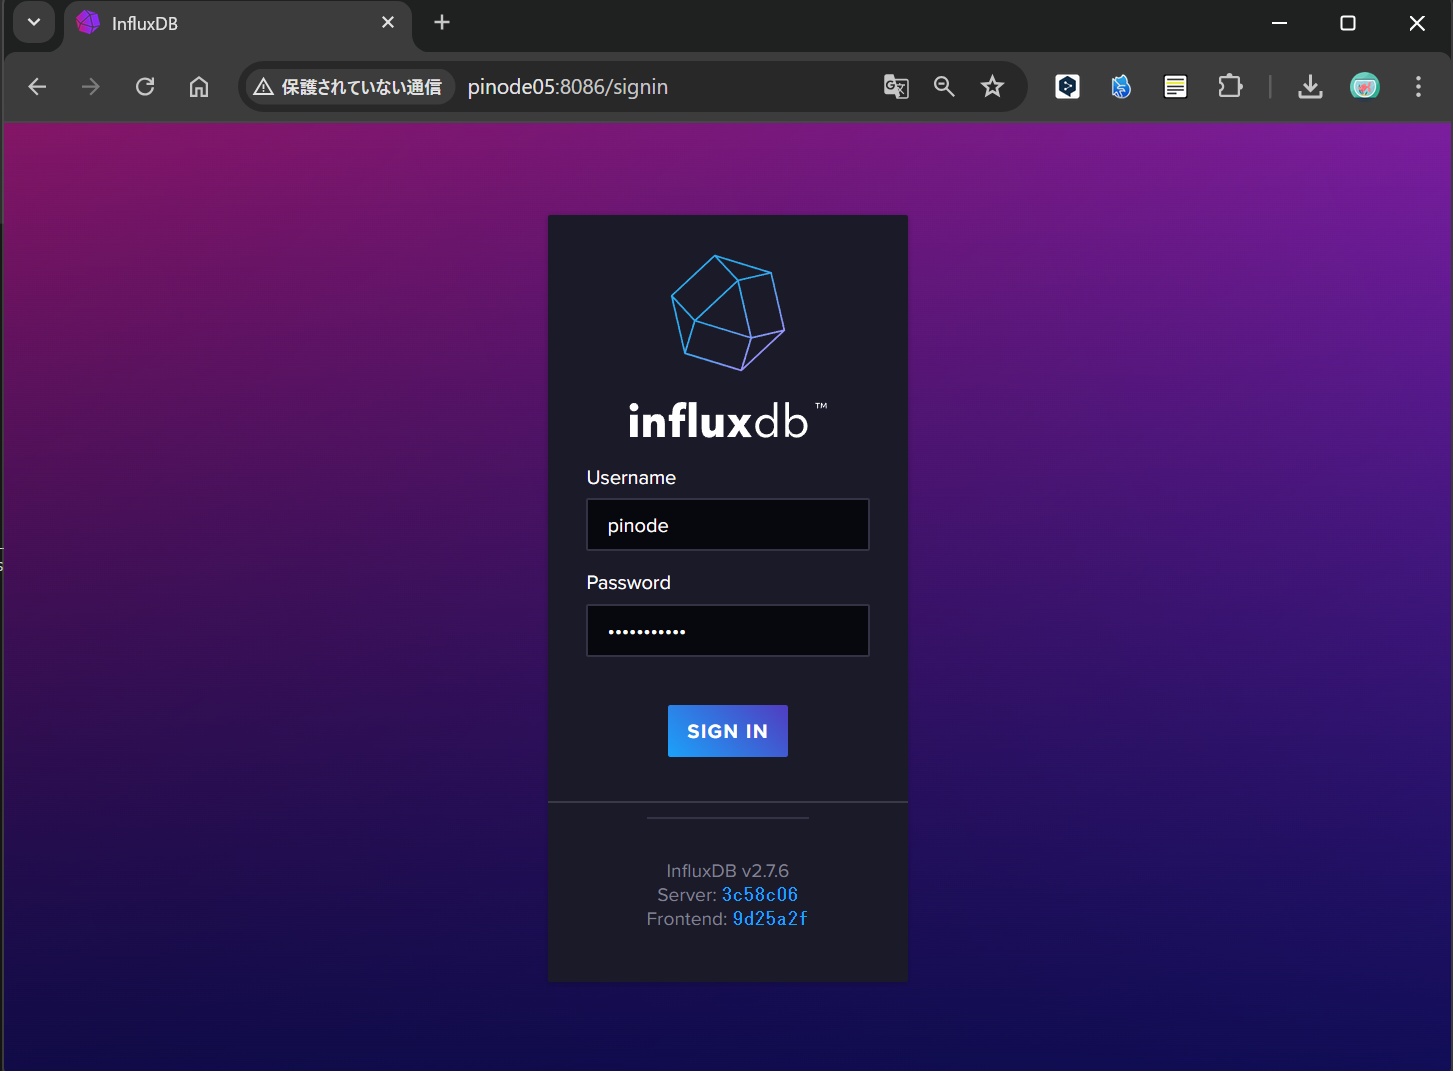Click the browser forward arrow

(91, 87)
